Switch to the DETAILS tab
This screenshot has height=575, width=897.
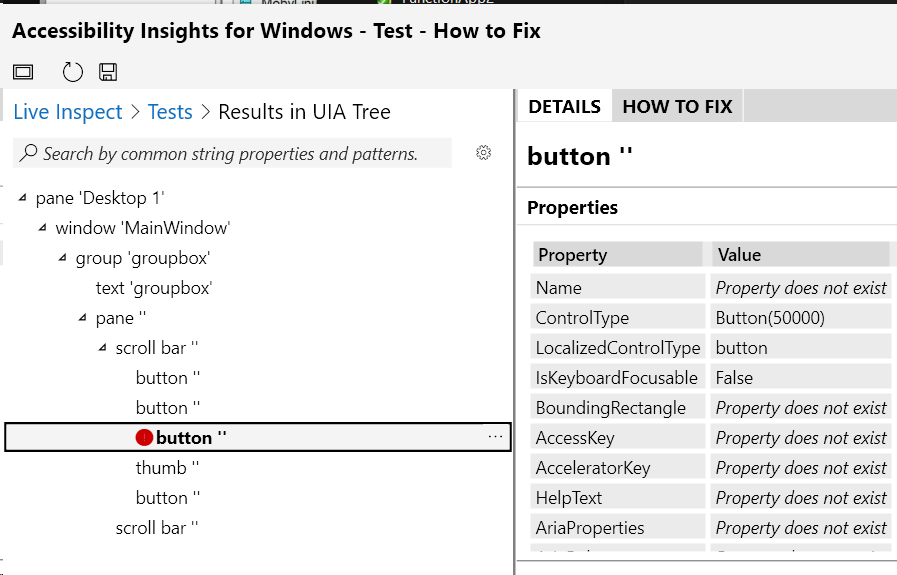(x=565, y=106)
